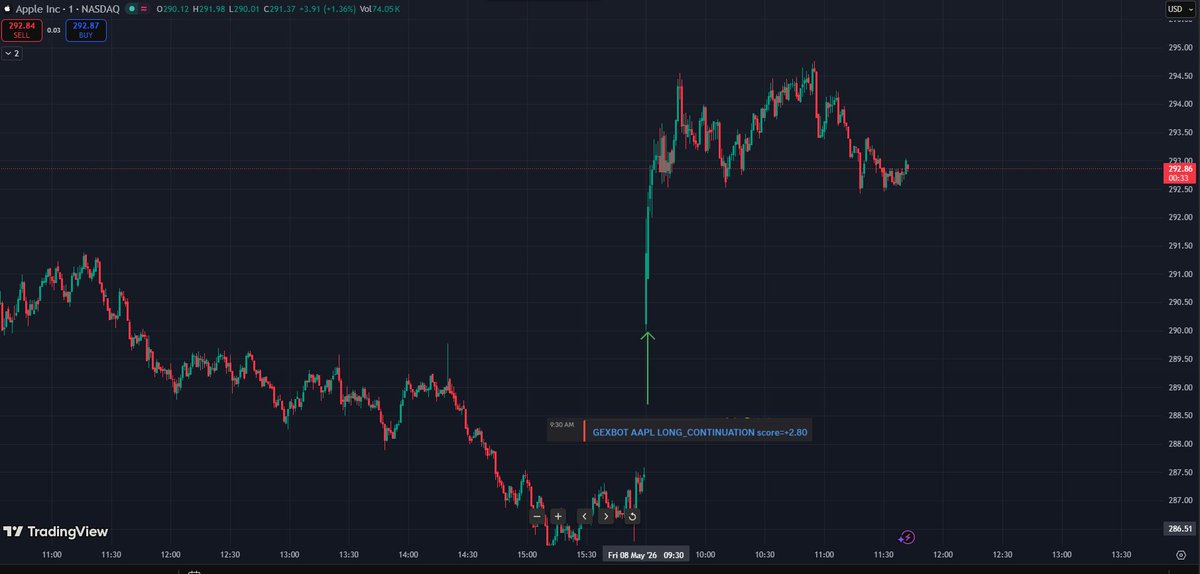Click the 0.03 spread value between Sell and Buy
Viewport: 1200px width, 574px height.
coord(54,30)
